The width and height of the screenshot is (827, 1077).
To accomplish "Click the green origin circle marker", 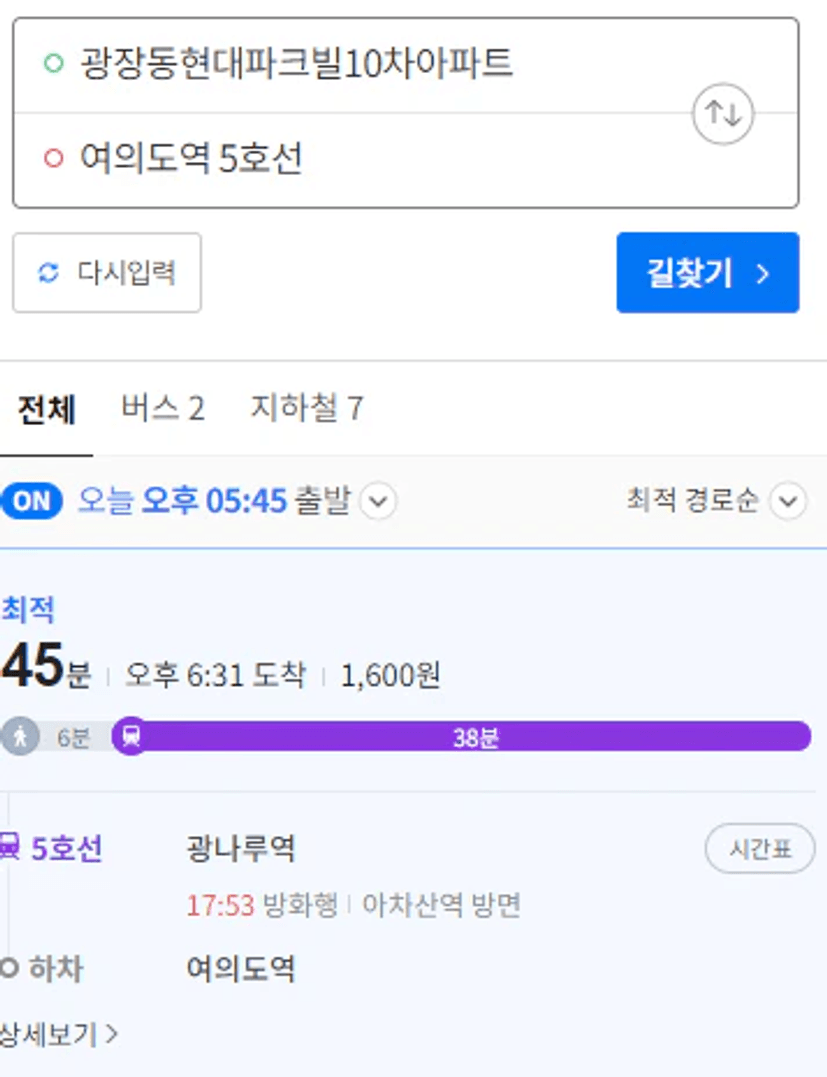I will click(x=53, y=64).
